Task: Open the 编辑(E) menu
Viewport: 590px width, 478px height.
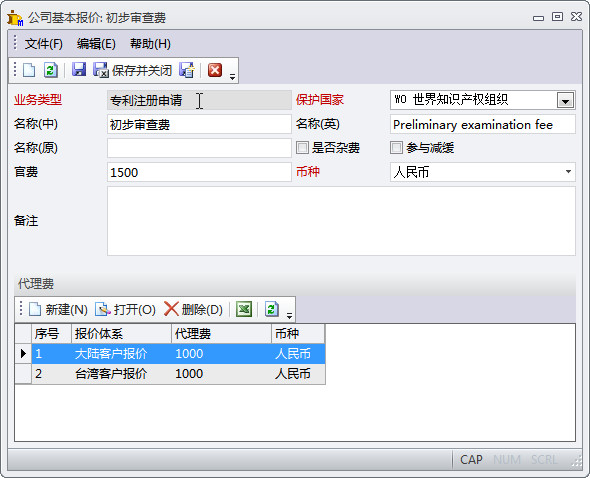Action: click(96, 44)
